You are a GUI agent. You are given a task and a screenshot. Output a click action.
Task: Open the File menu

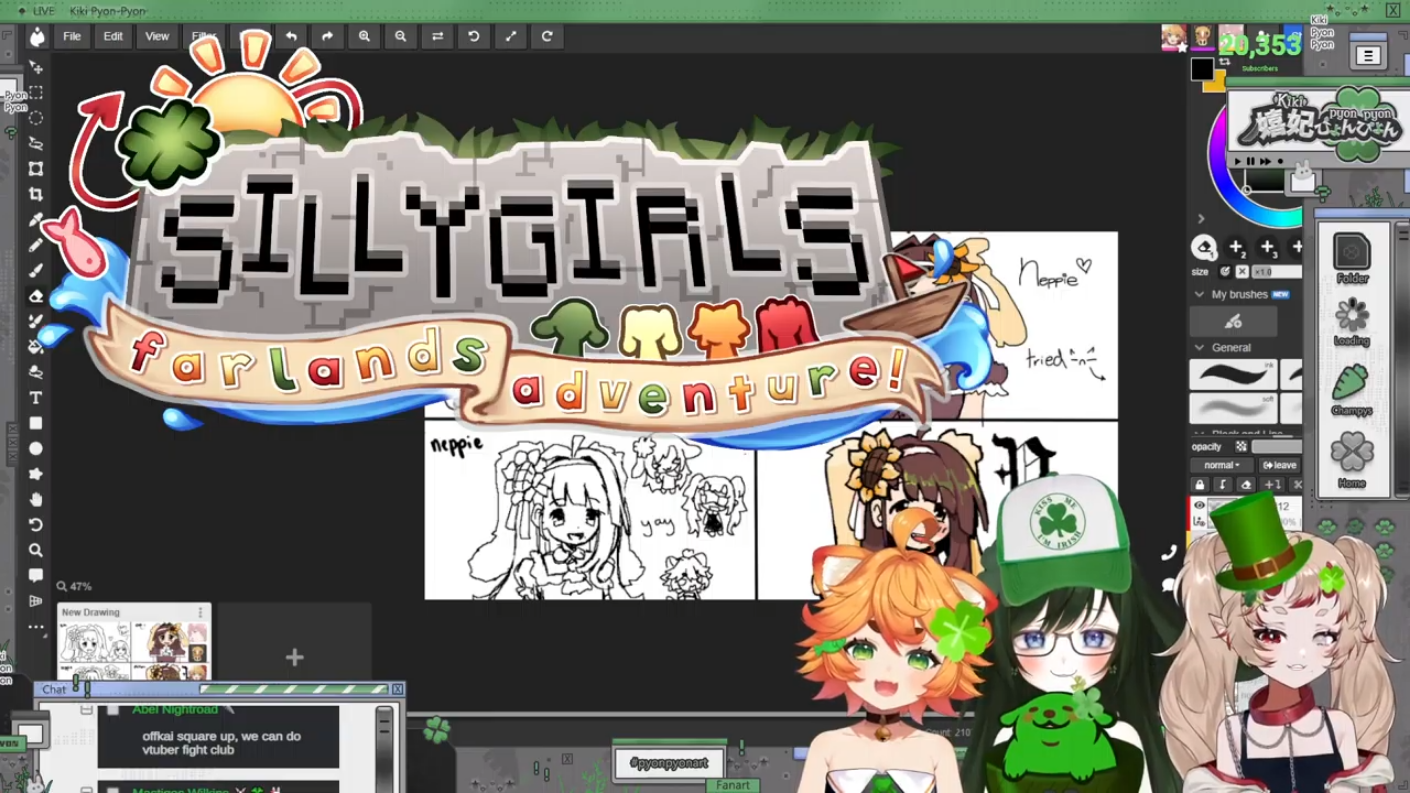tap(72, 36)
